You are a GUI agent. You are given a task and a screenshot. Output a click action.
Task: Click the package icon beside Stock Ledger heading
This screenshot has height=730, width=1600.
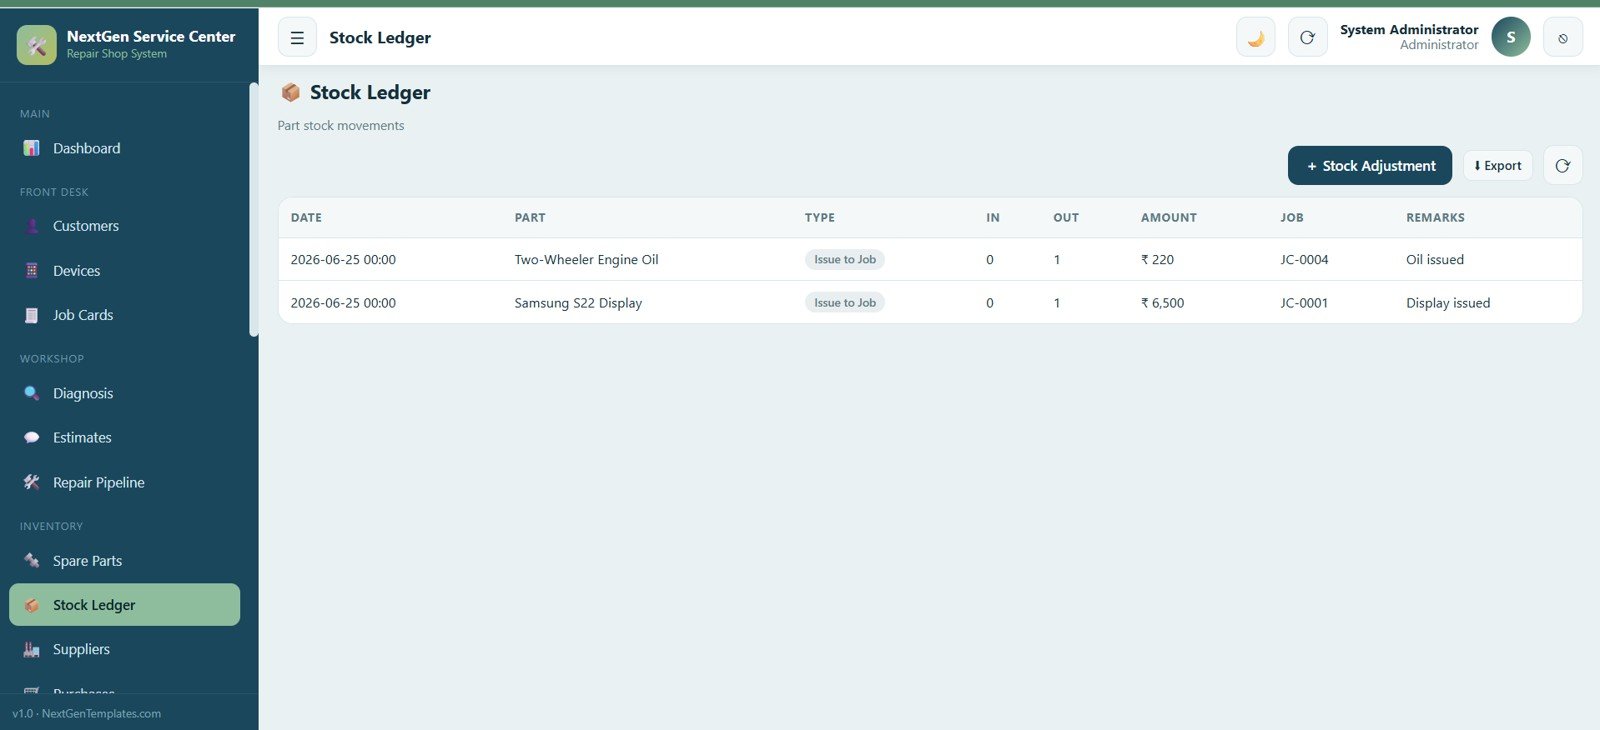pyautogui.click(x=291, y=92)
